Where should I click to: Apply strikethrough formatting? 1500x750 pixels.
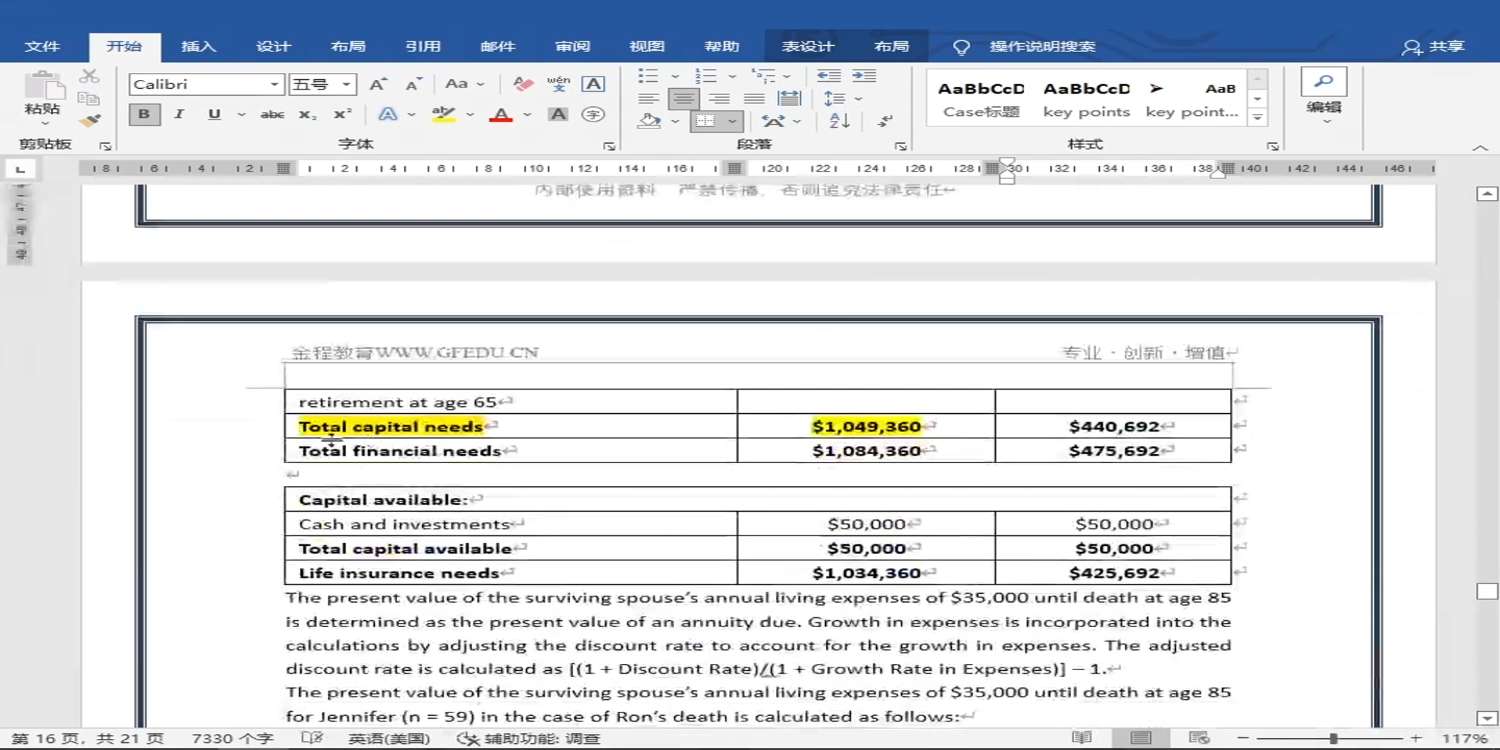pyautogui.click(x=272, y=115)
